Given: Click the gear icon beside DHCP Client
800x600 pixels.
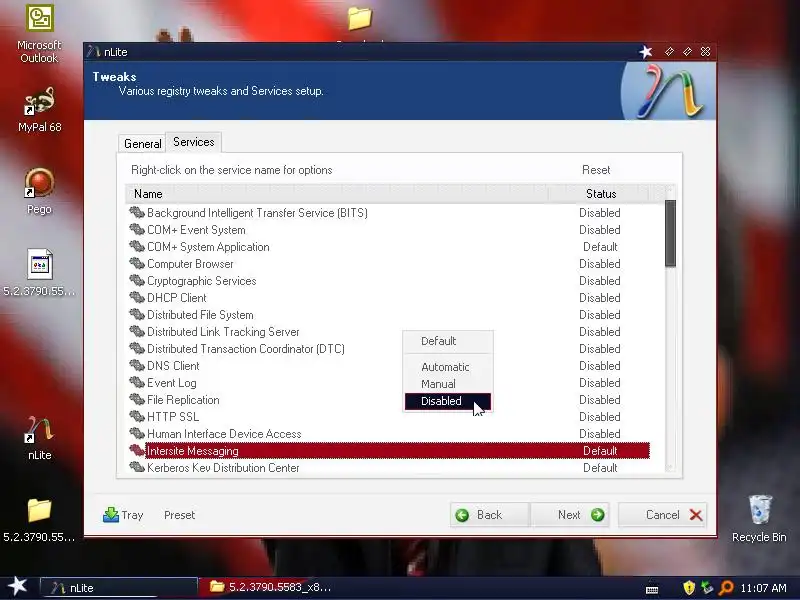Looking at the screenshot, I should tap(137, 297).
